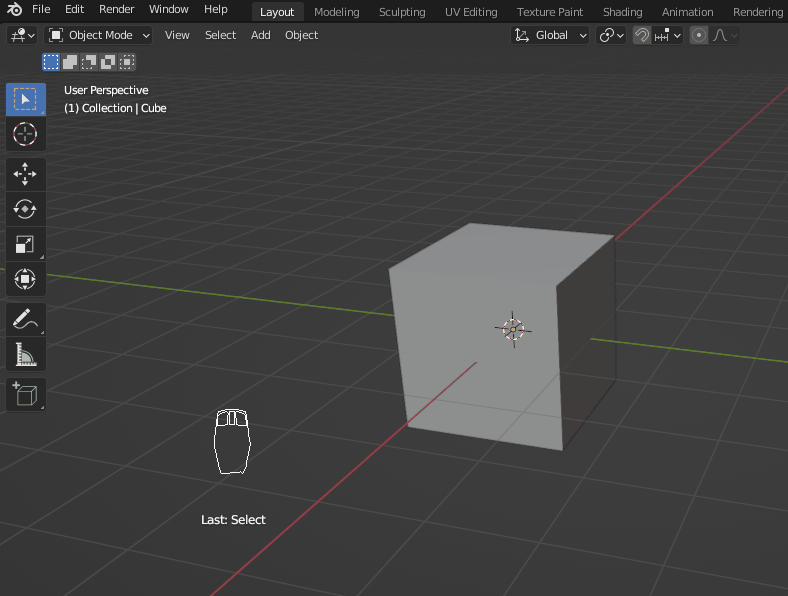Click the Object menu in viewport header
The height and width of the screenshot is (596, 788).
[301, 35]
